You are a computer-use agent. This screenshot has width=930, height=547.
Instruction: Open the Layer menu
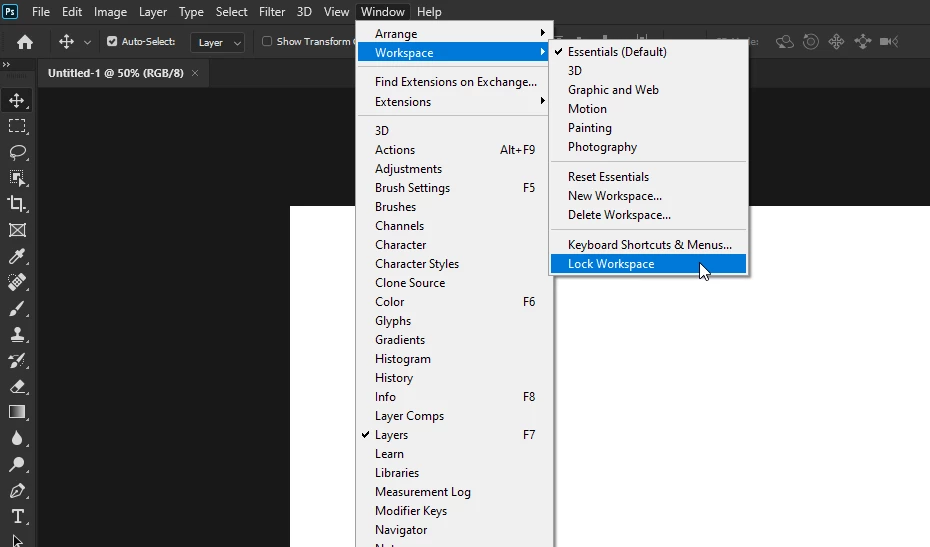(152, 12)
